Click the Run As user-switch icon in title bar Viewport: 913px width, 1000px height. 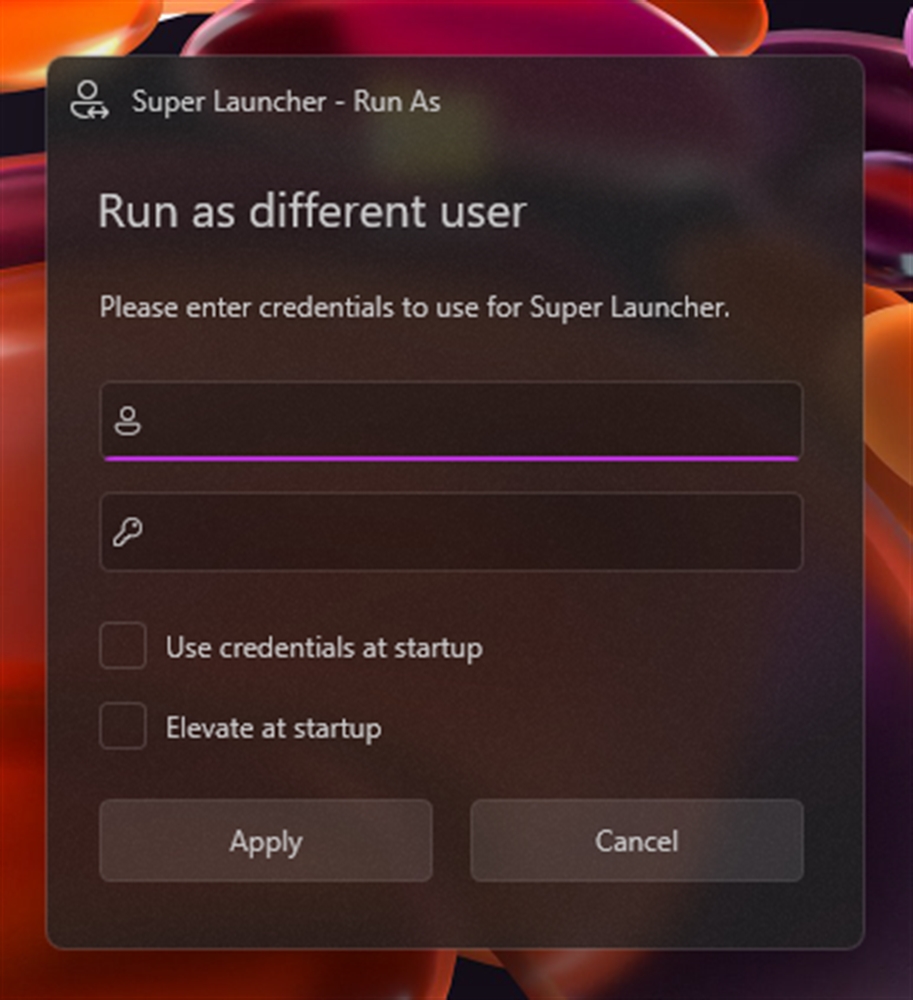click(89, 100)
